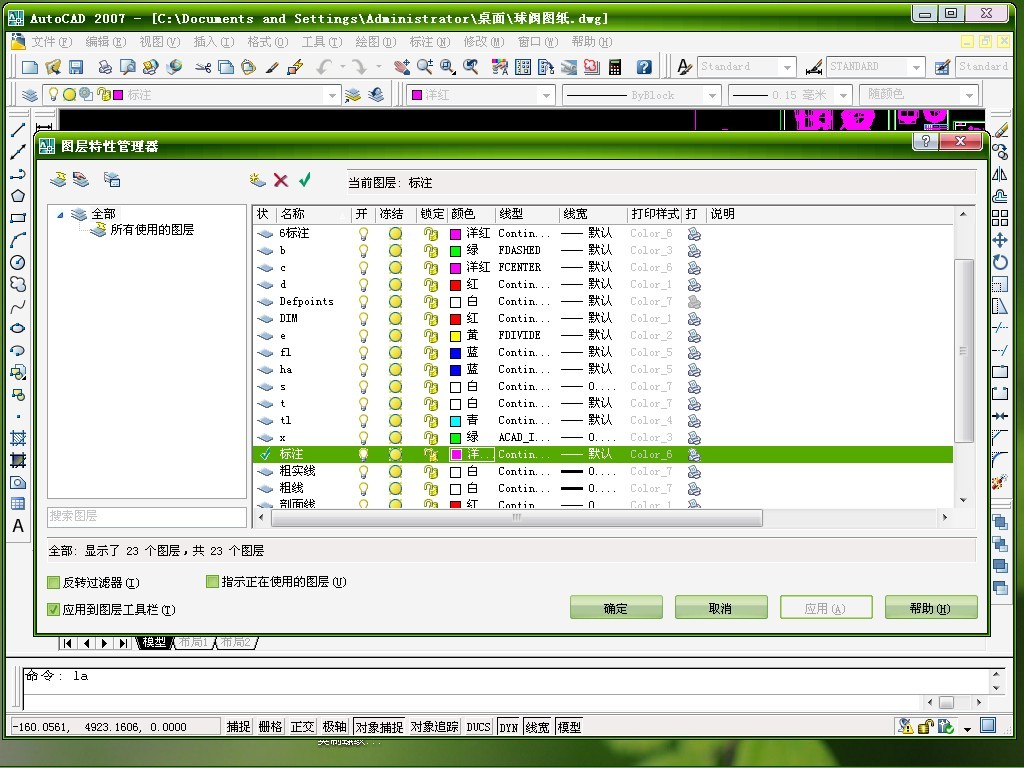The width and height of the screenshot is (1024, 768).
Task: Toggle freeze sun icon for layer c
Action: (x=395, y=268)
